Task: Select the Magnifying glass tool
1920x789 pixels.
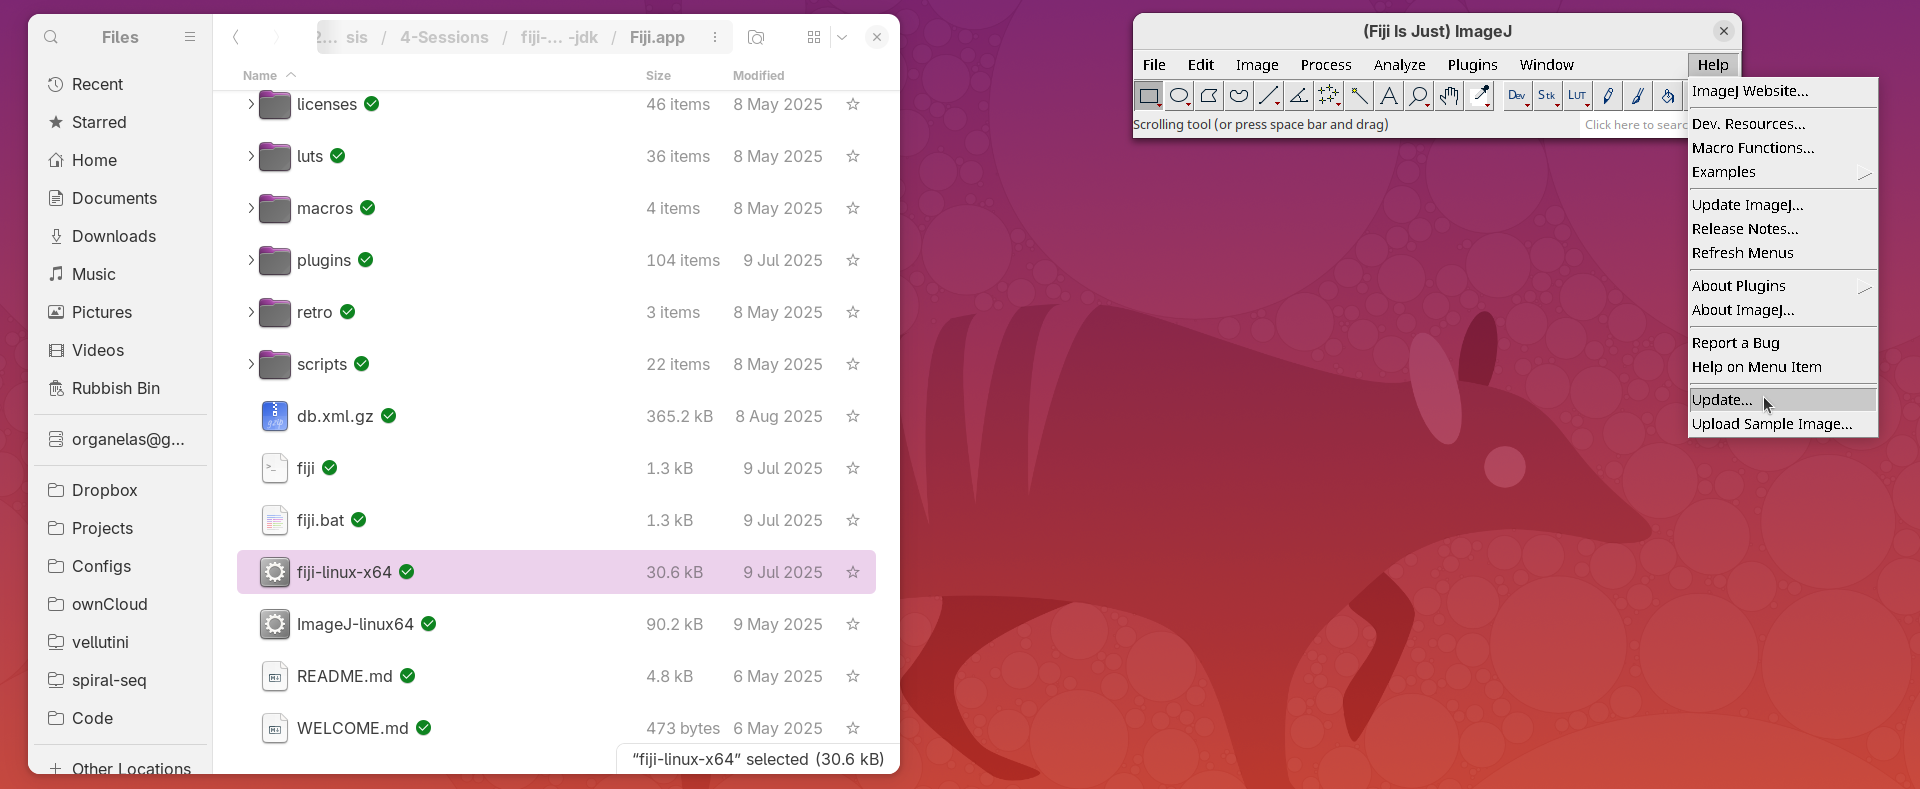Action: [1419, 96]
